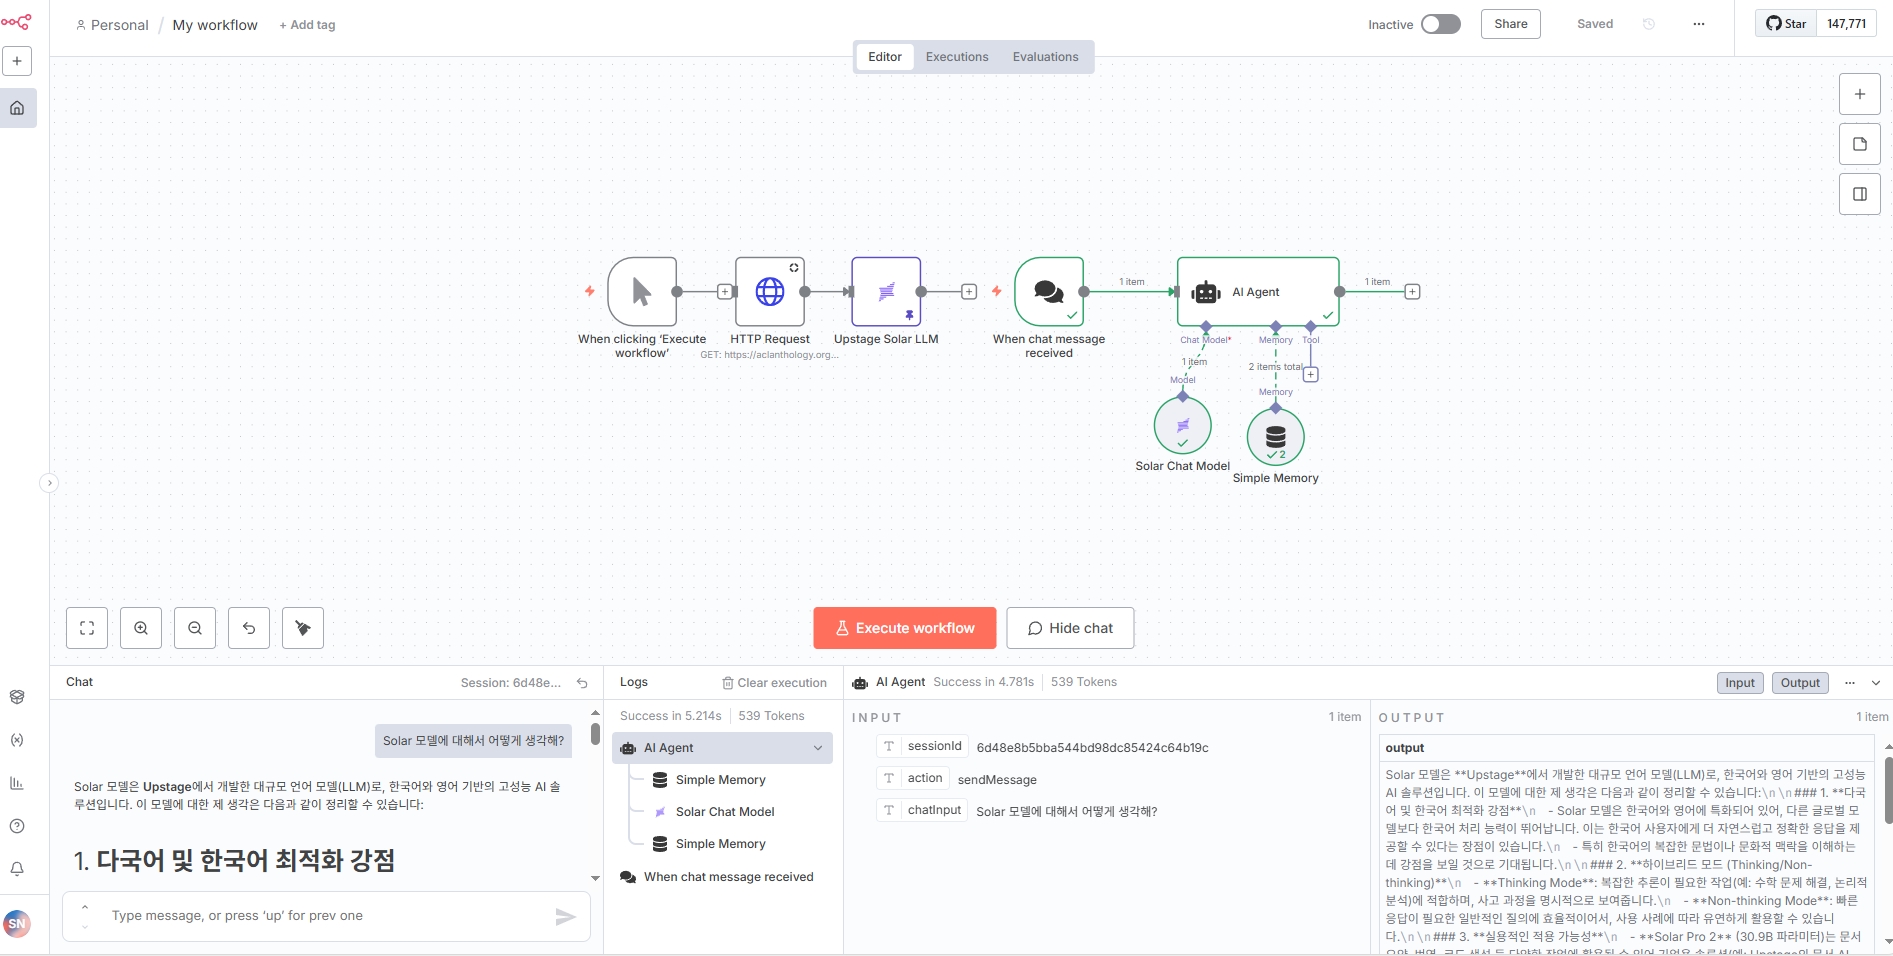Select the chat message trigger node
Screen dimensions: 1893x956
point(1049,292)
